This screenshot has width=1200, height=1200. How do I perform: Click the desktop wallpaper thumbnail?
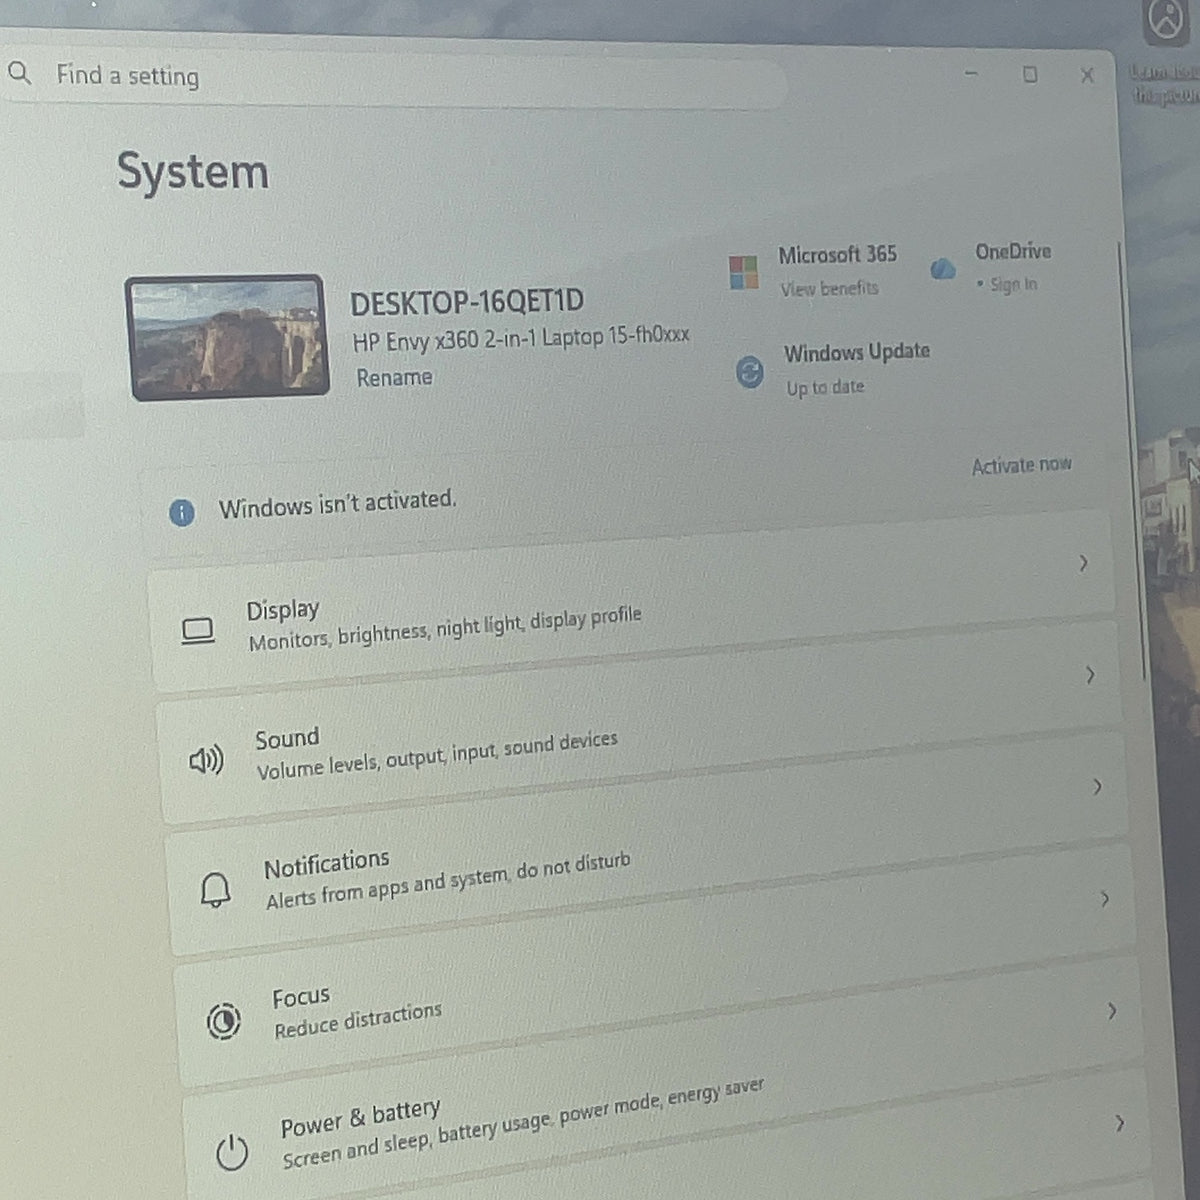point(227,337)
